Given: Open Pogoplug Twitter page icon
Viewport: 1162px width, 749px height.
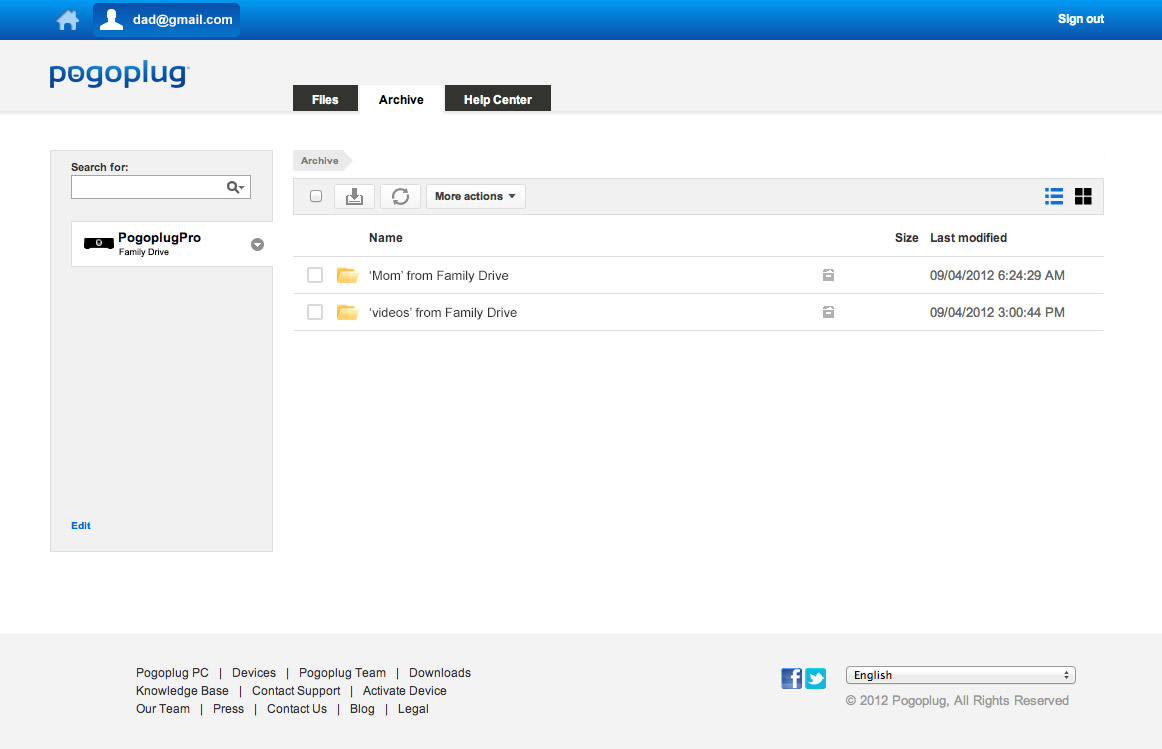Looking at the screenshot, I should [x=816, y=679].
